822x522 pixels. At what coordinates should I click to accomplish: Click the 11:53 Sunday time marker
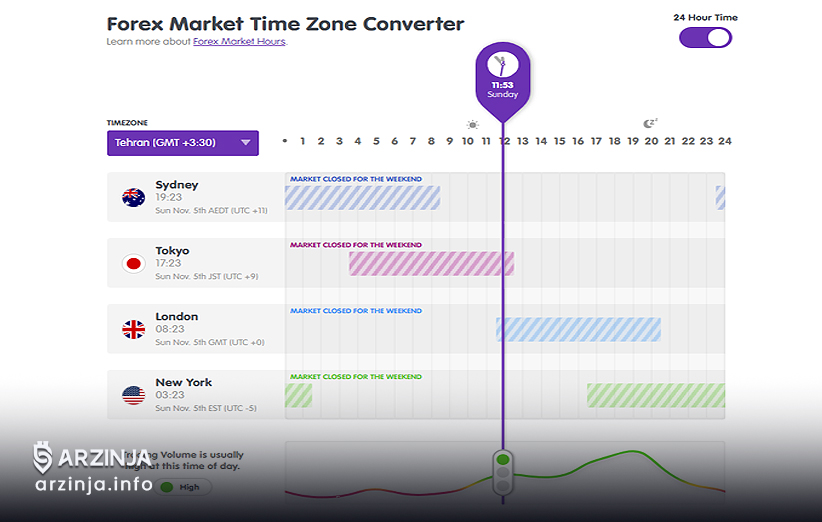[503, 89]
